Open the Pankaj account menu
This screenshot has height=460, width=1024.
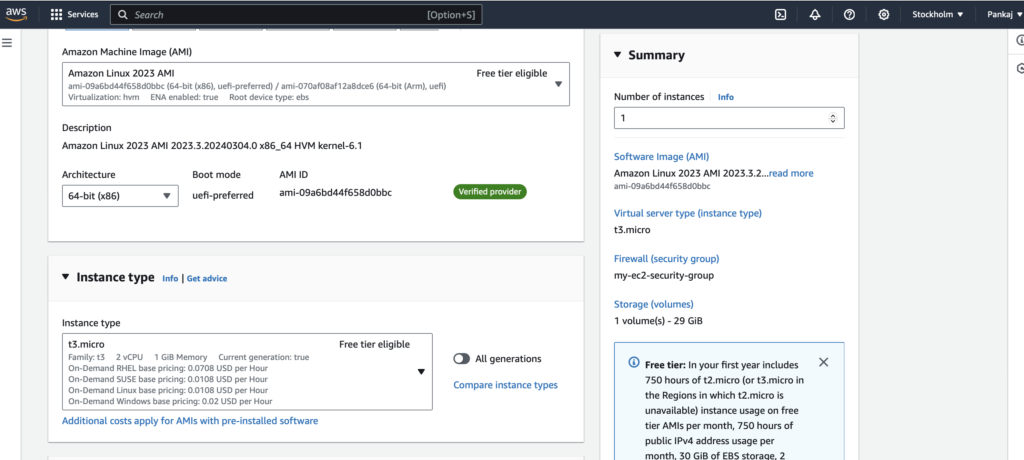point(1004,14)
